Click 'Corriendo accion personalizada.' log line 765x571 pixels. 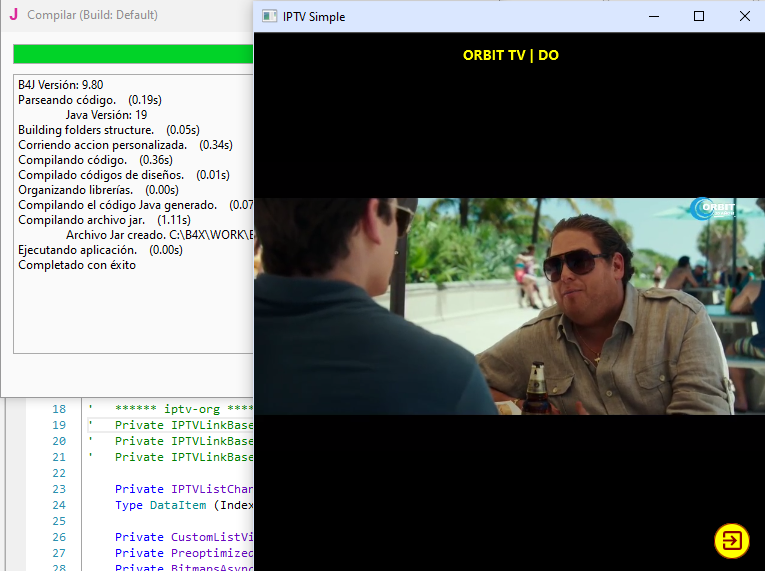tap(125, 145)
